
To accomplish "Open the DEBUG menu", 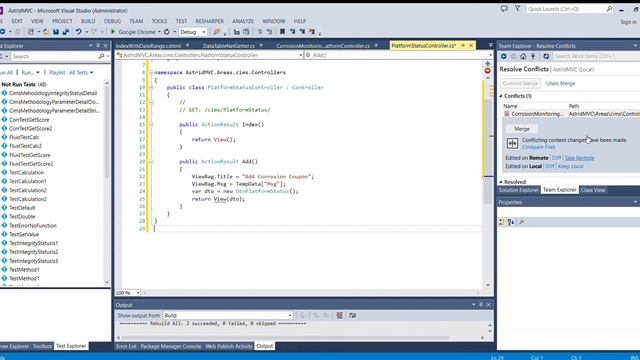I will 112,21.
